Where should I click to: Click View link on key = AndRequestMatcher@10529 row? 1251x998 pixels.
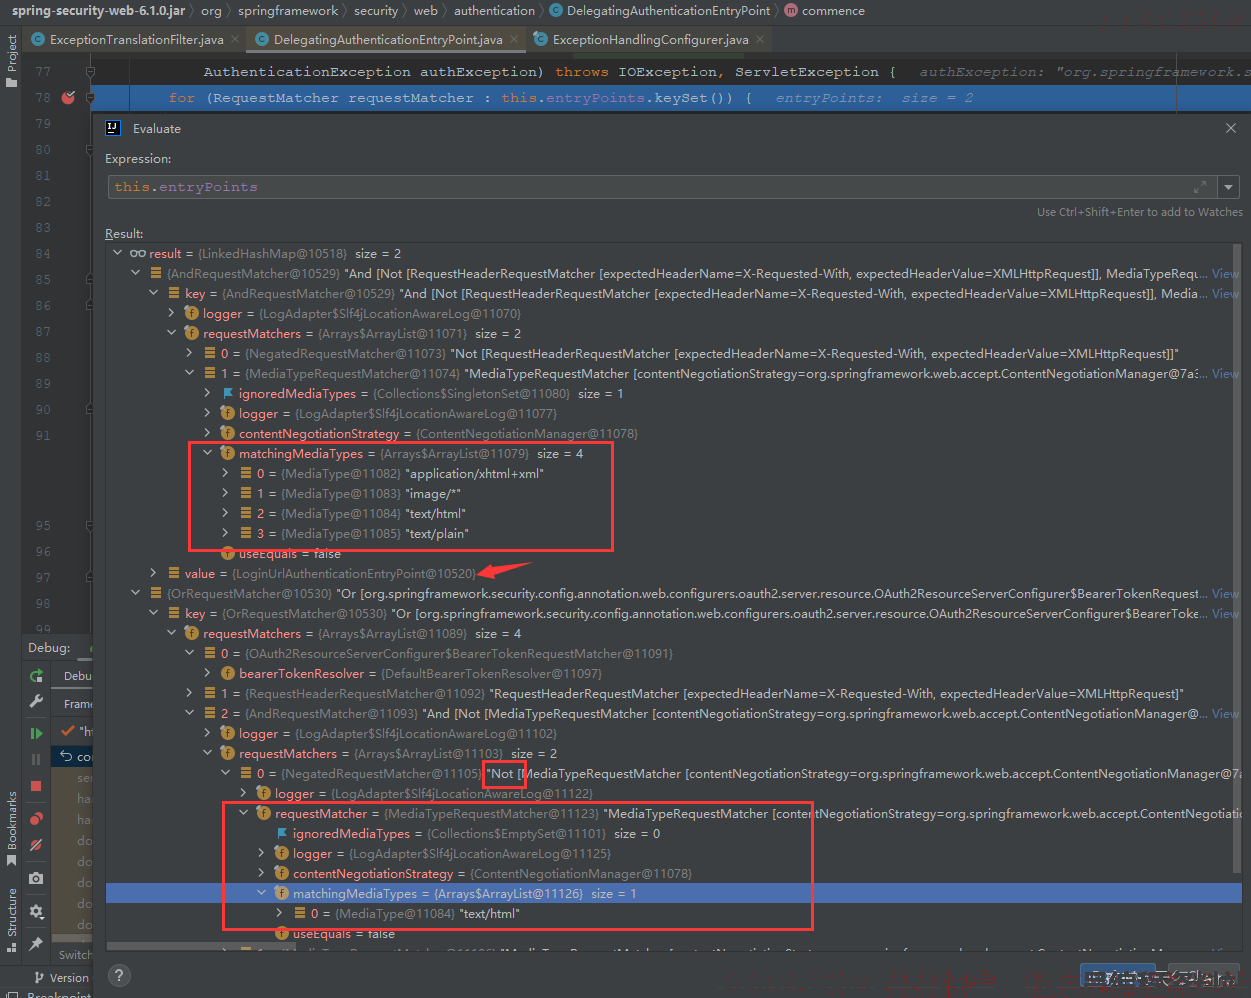(x=1225, y=294)
